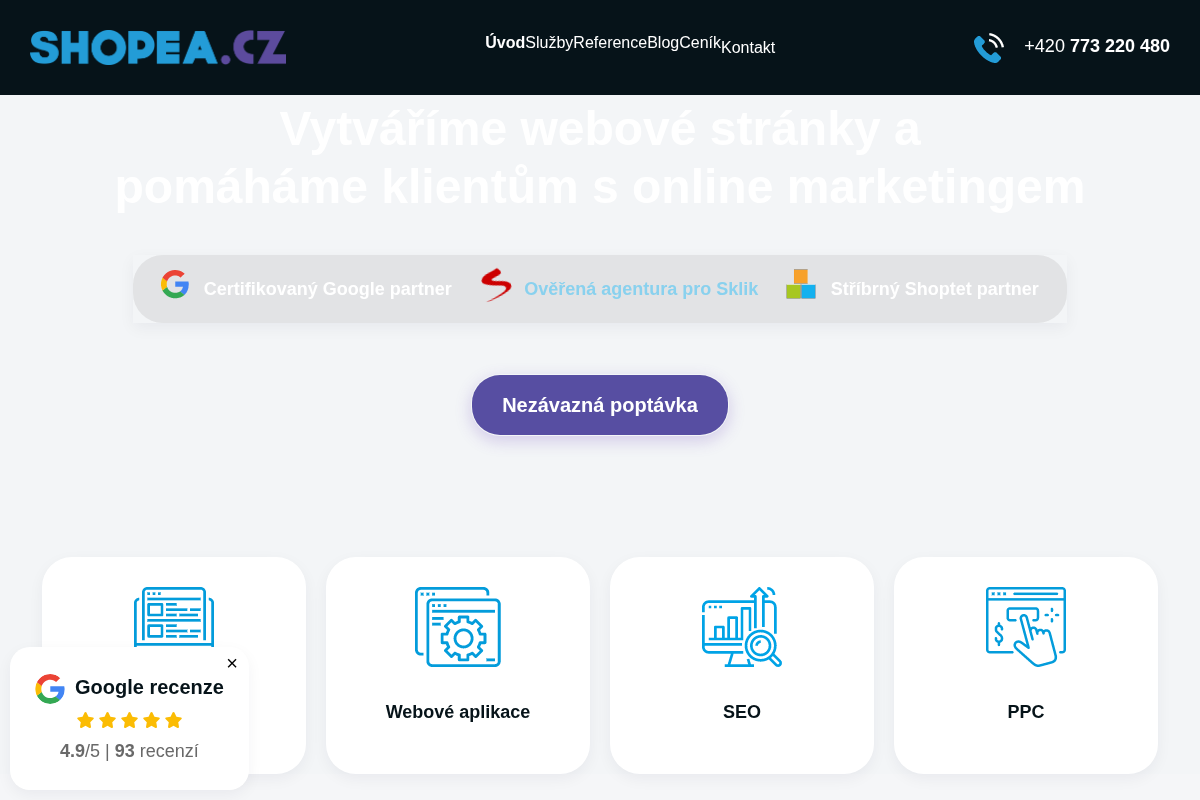
Task: Click the web page layout icon above the reviews popup
Action: (x=174, y=617)
